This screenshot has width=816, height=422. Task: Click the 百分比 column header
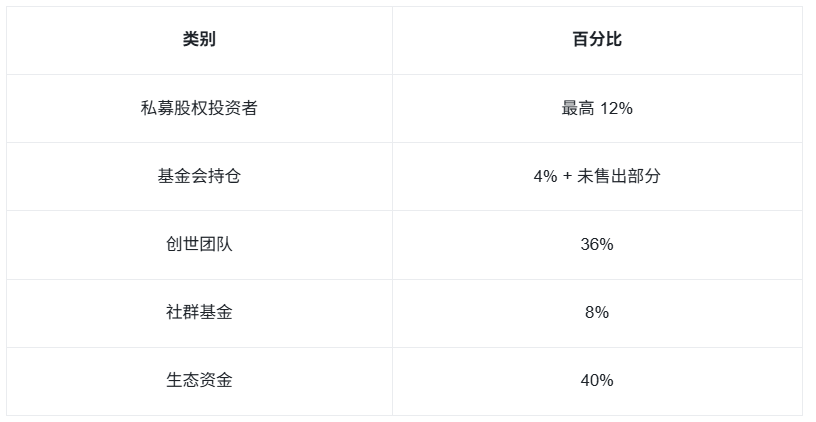[x=597, y=40]
